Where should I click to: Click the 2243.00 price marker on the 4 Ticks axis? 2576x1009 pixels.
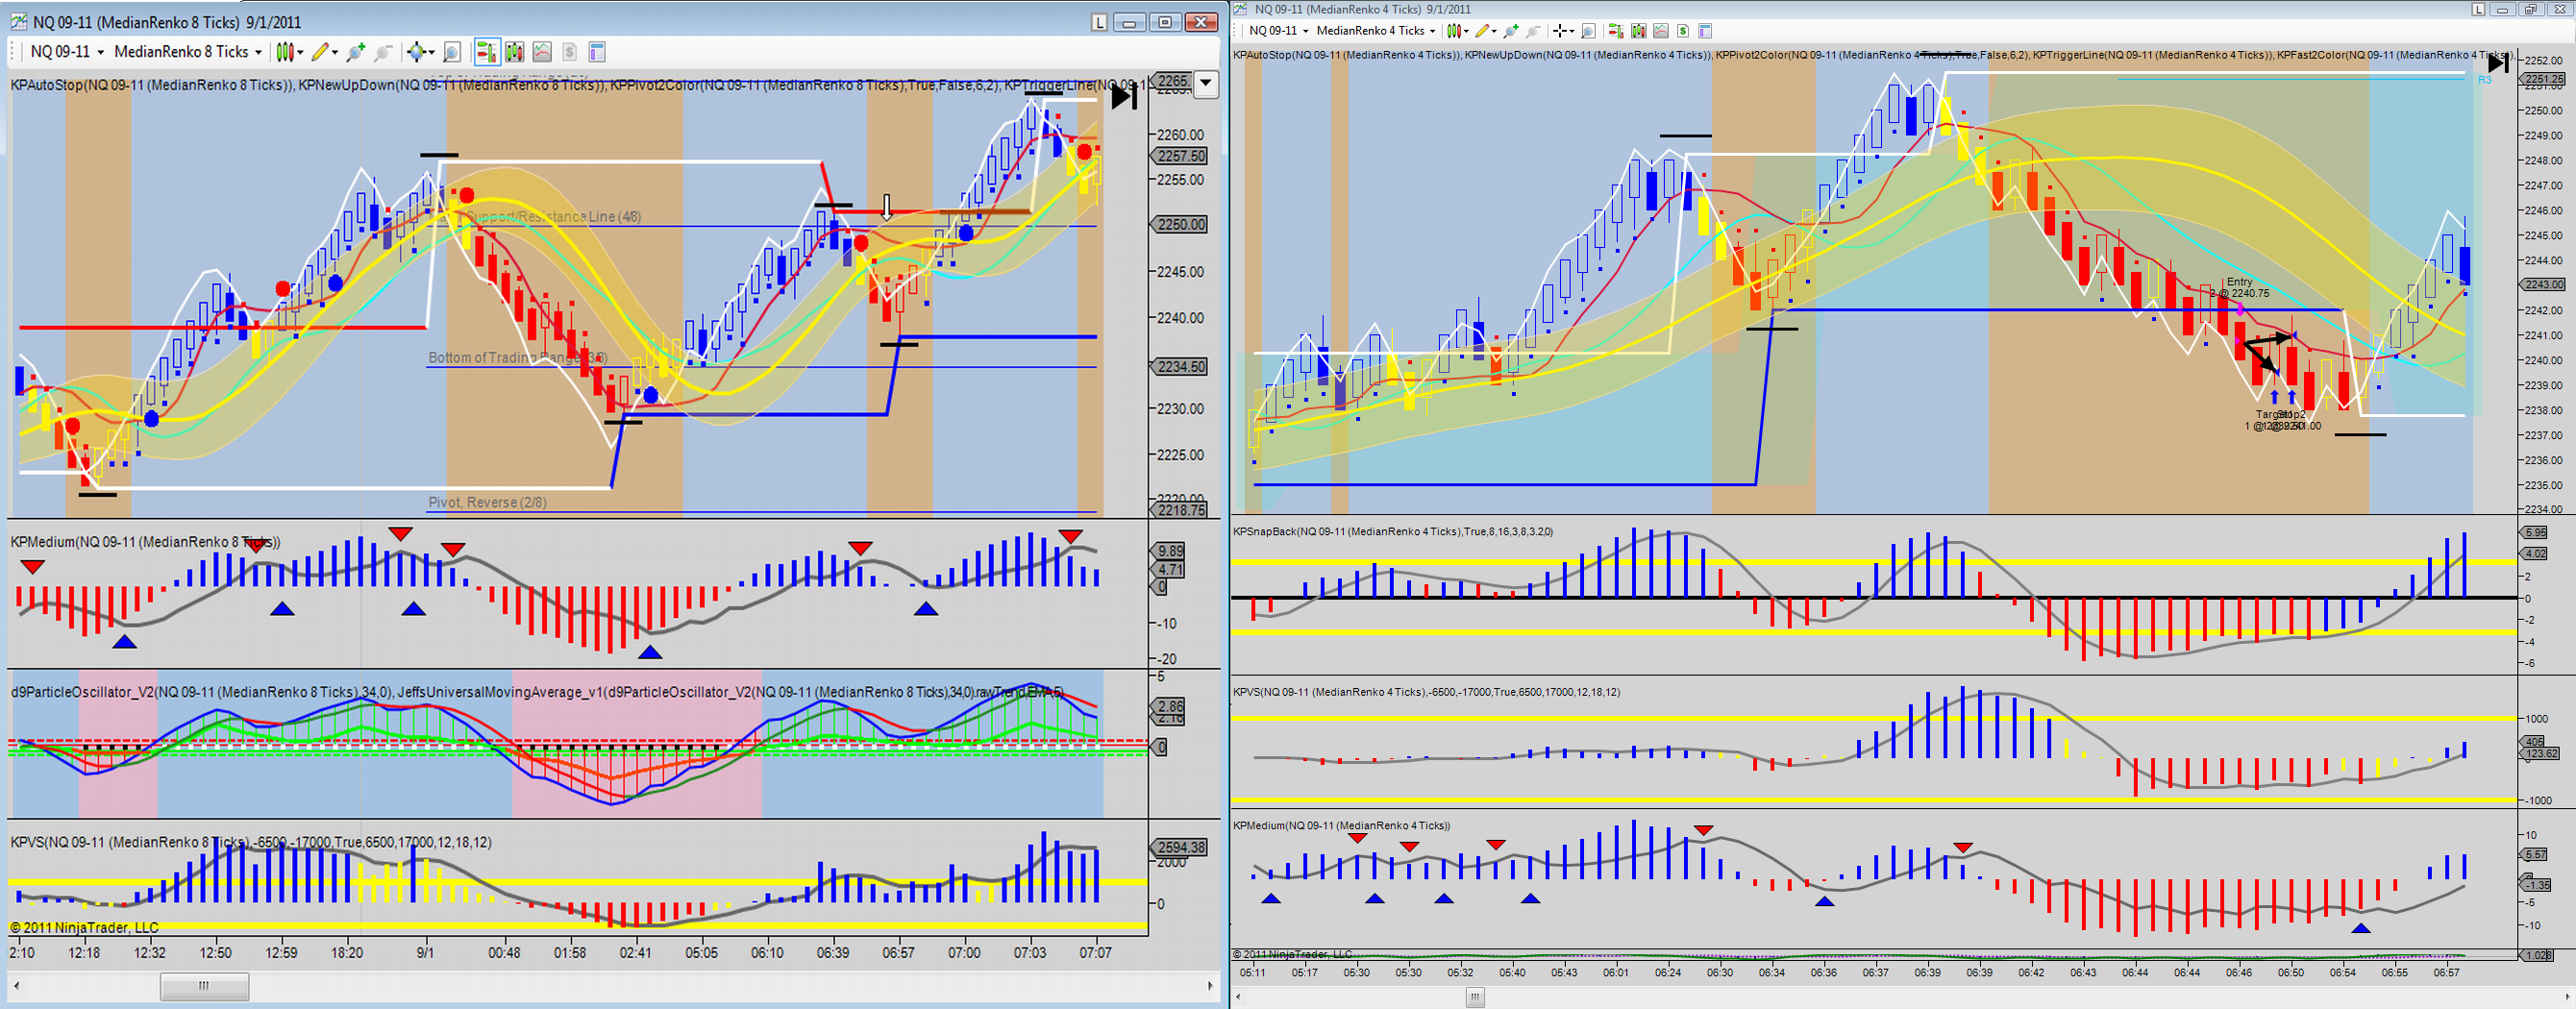pos(2544,284)
